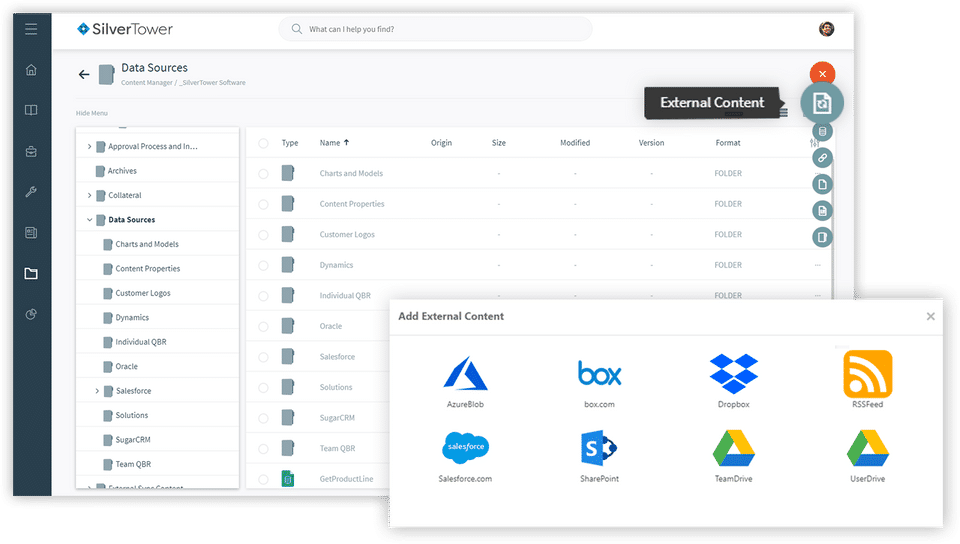
Task: Close the floating action menu with orange X
Action: pos(822,74)
